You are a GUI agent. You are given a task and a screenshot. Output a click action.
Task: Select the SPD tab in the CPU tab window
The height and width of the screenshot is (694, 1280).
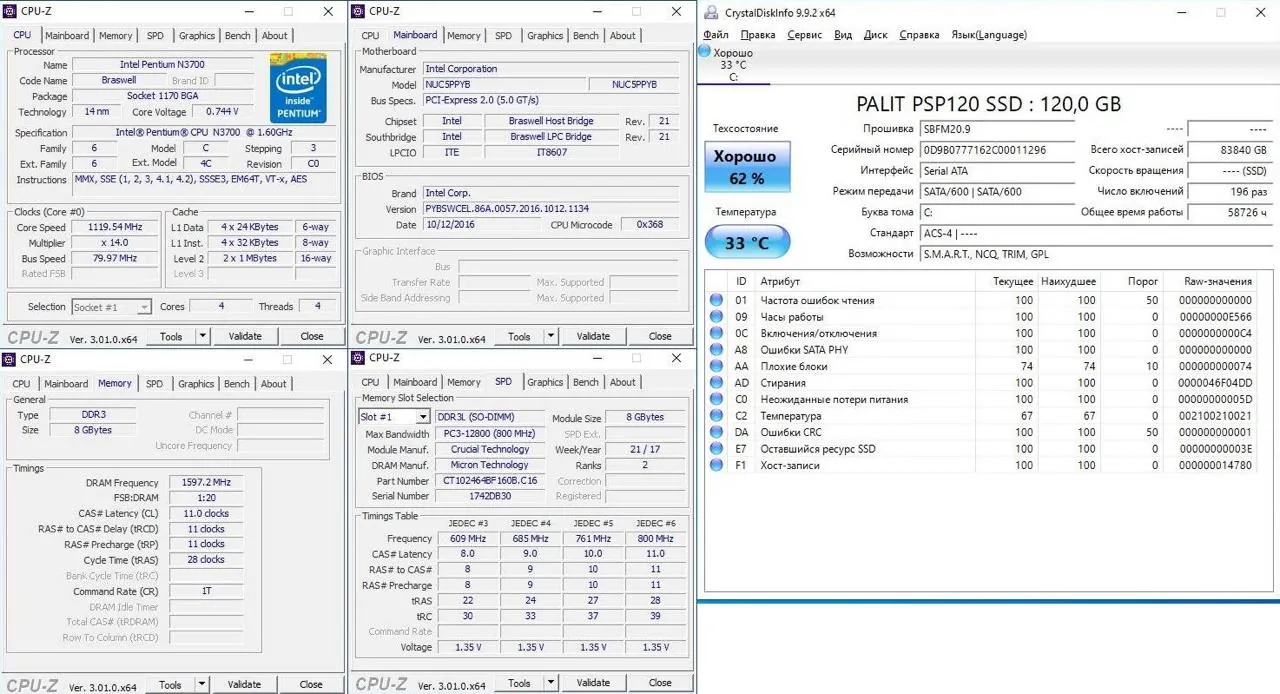(x=155, y=36)
